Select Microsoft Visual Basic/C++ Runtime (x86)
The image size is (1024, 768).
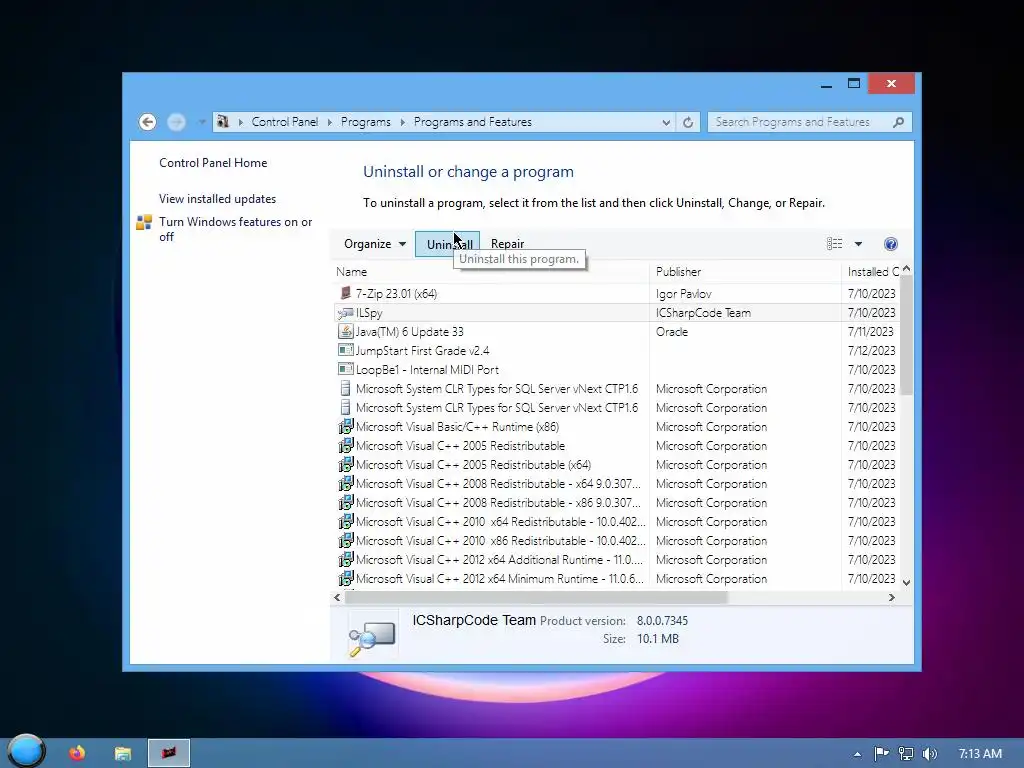pos(457,426)
